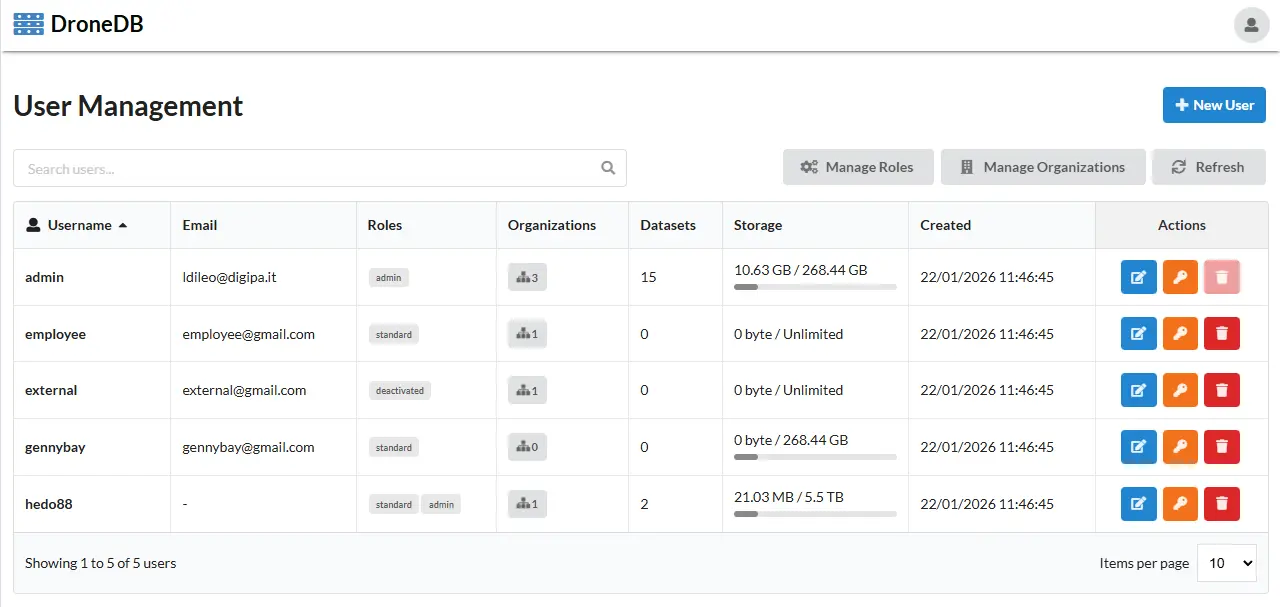
Task: Click the Email column header
Action: coord(200,225)
